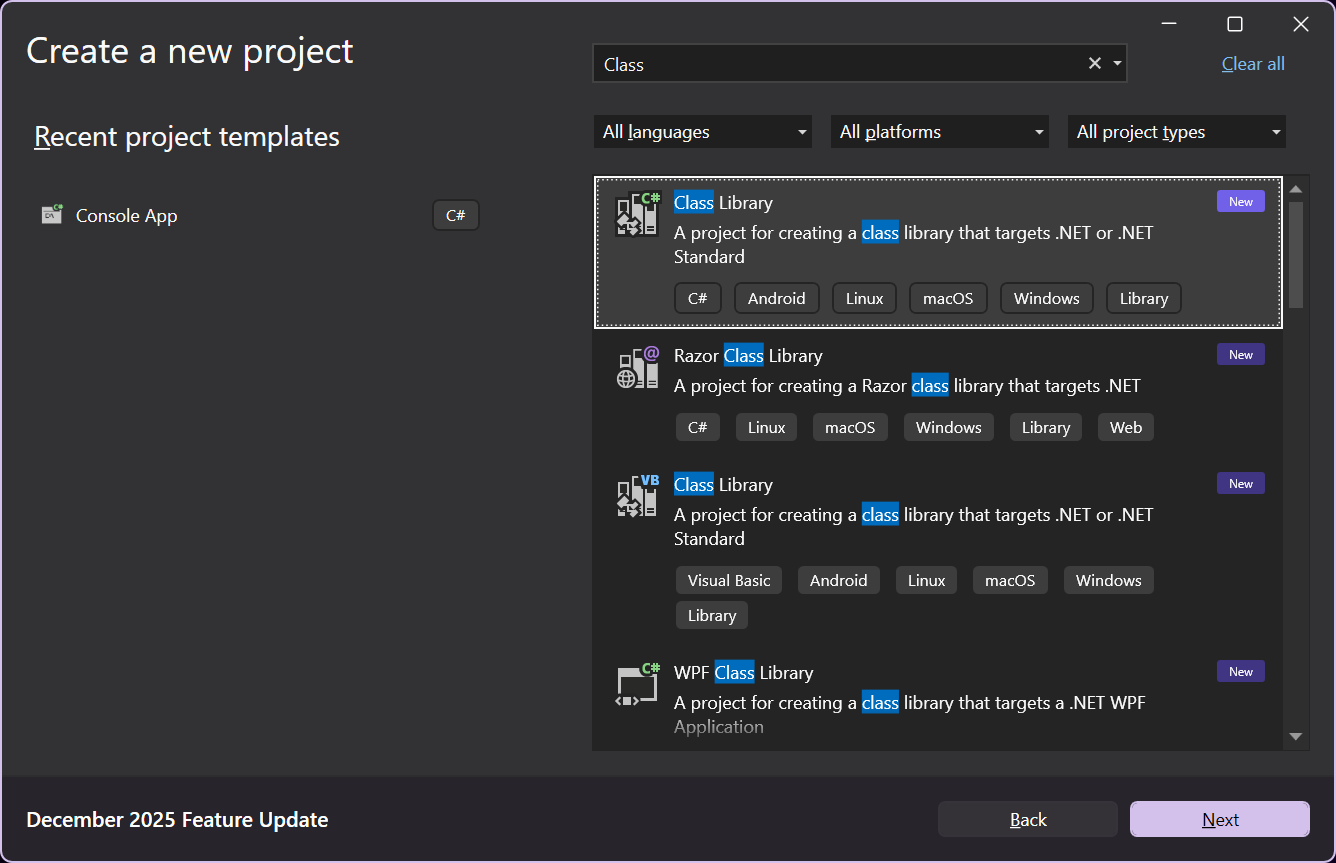Click the Razor Class Library template icon

(x=637, y=367)
